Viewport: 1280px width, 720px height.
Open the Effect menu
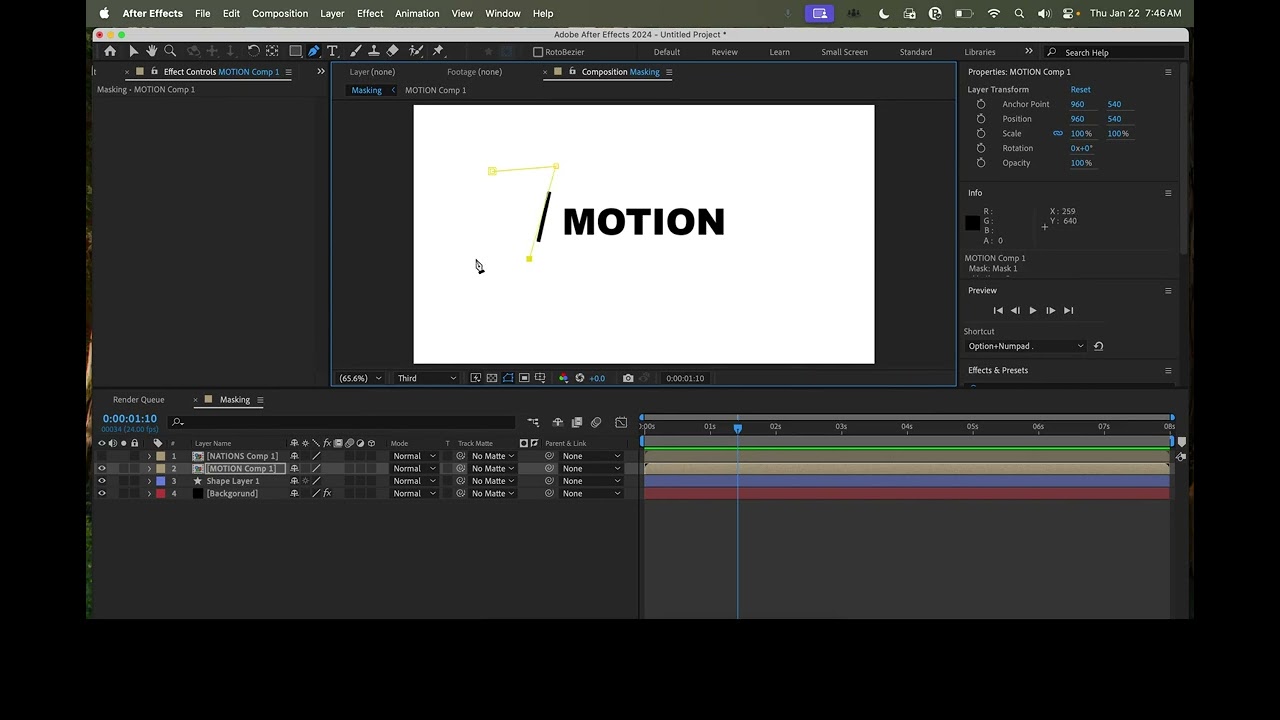pyautogui.click(x=370, y=13)
